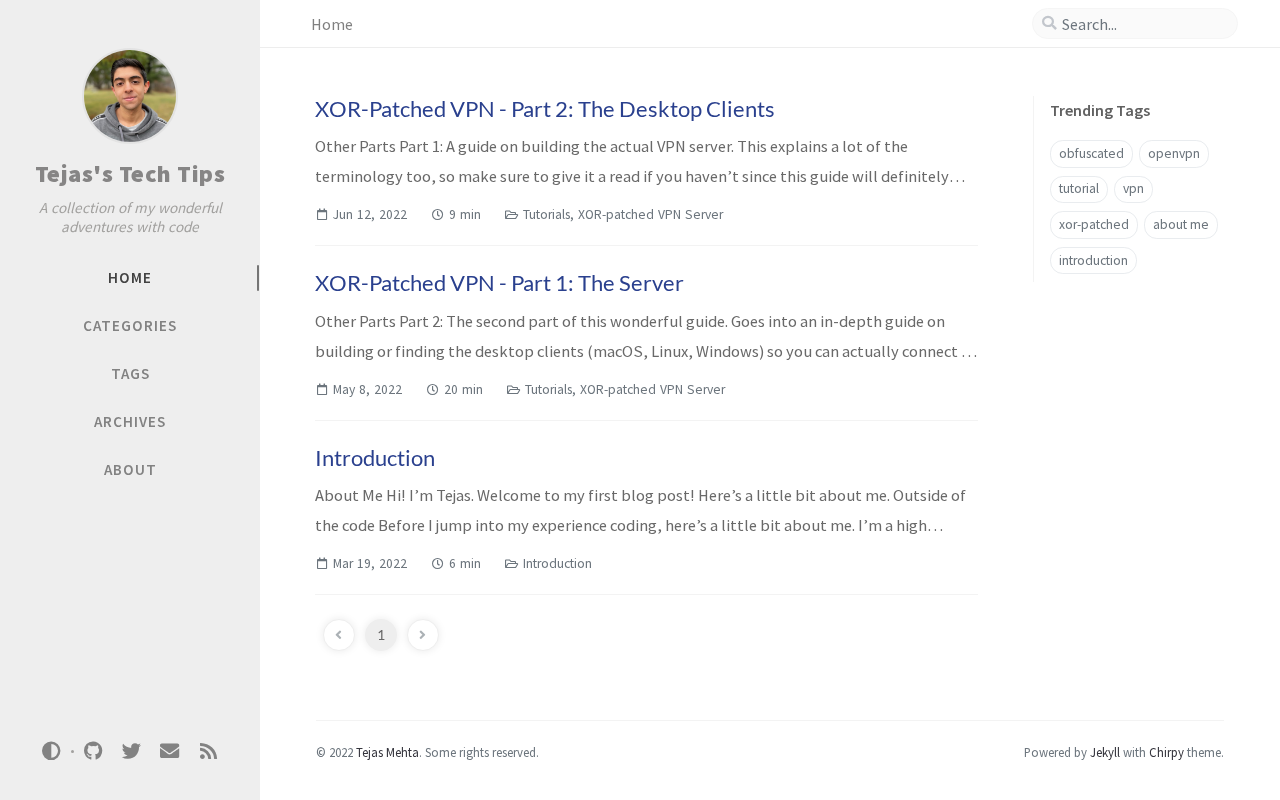The width and height of the screenshot is (1280, 800).
Task: Select page 1 in pagination
Action: coord(381,635)
